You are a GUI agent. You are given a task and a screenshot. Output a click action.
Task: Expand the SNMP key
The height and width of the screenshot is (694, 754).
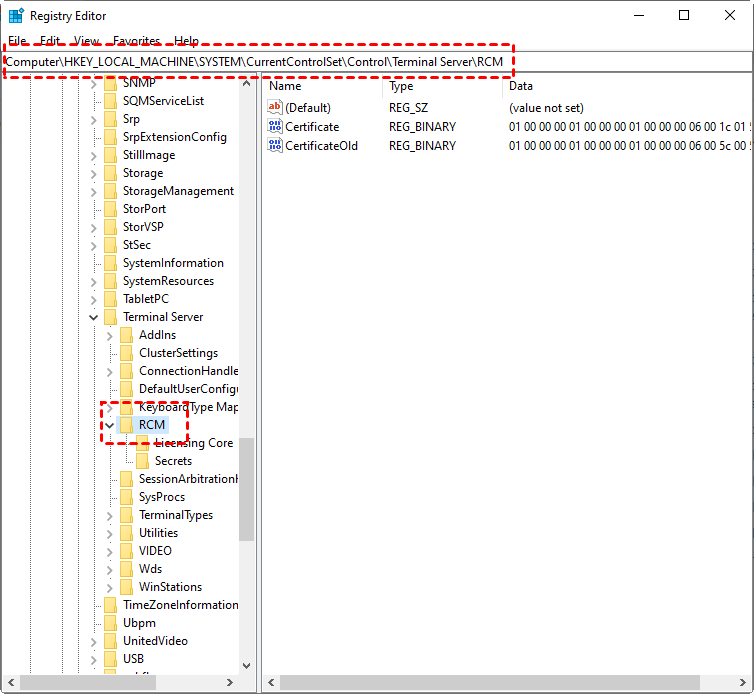(x=94, y=85)
